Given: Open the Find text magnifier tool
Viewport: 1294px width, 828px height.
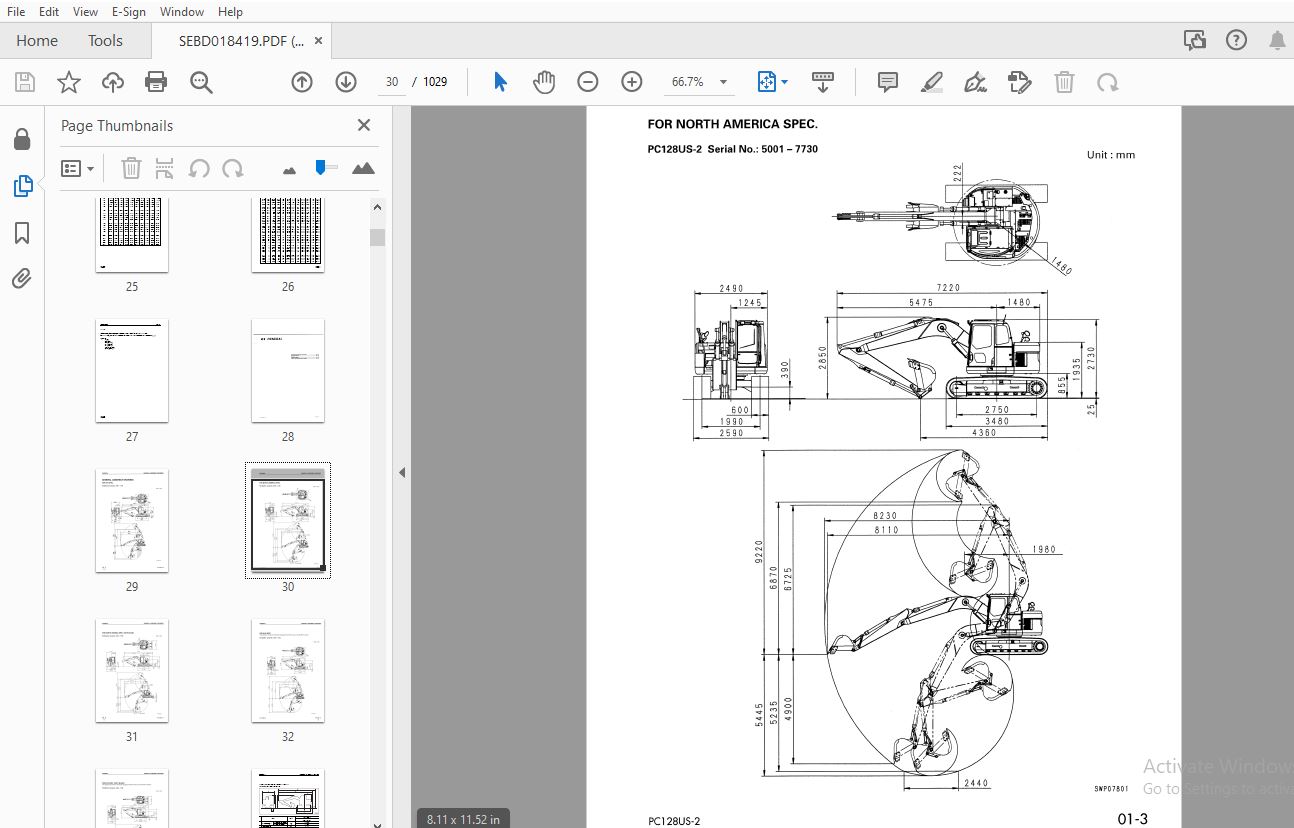Looking at the screenshot, I should pyautogui.click(x=201, y=82).
